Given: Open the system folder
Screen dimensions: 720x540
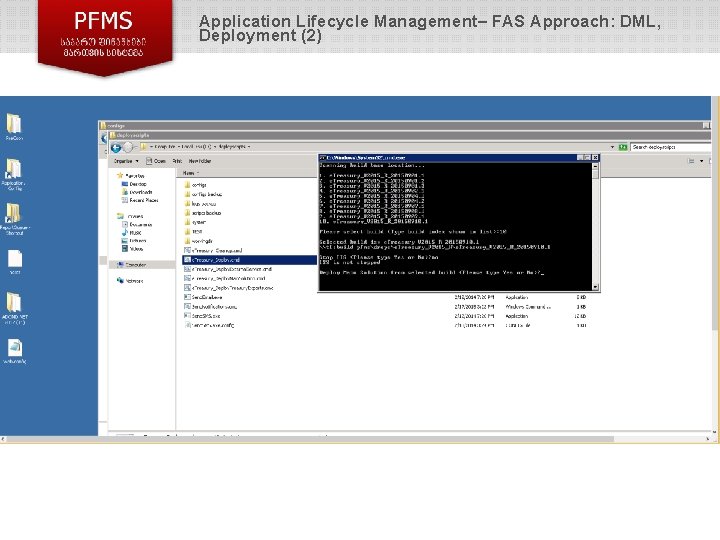Looking at the screenshot, I should 195,222.
